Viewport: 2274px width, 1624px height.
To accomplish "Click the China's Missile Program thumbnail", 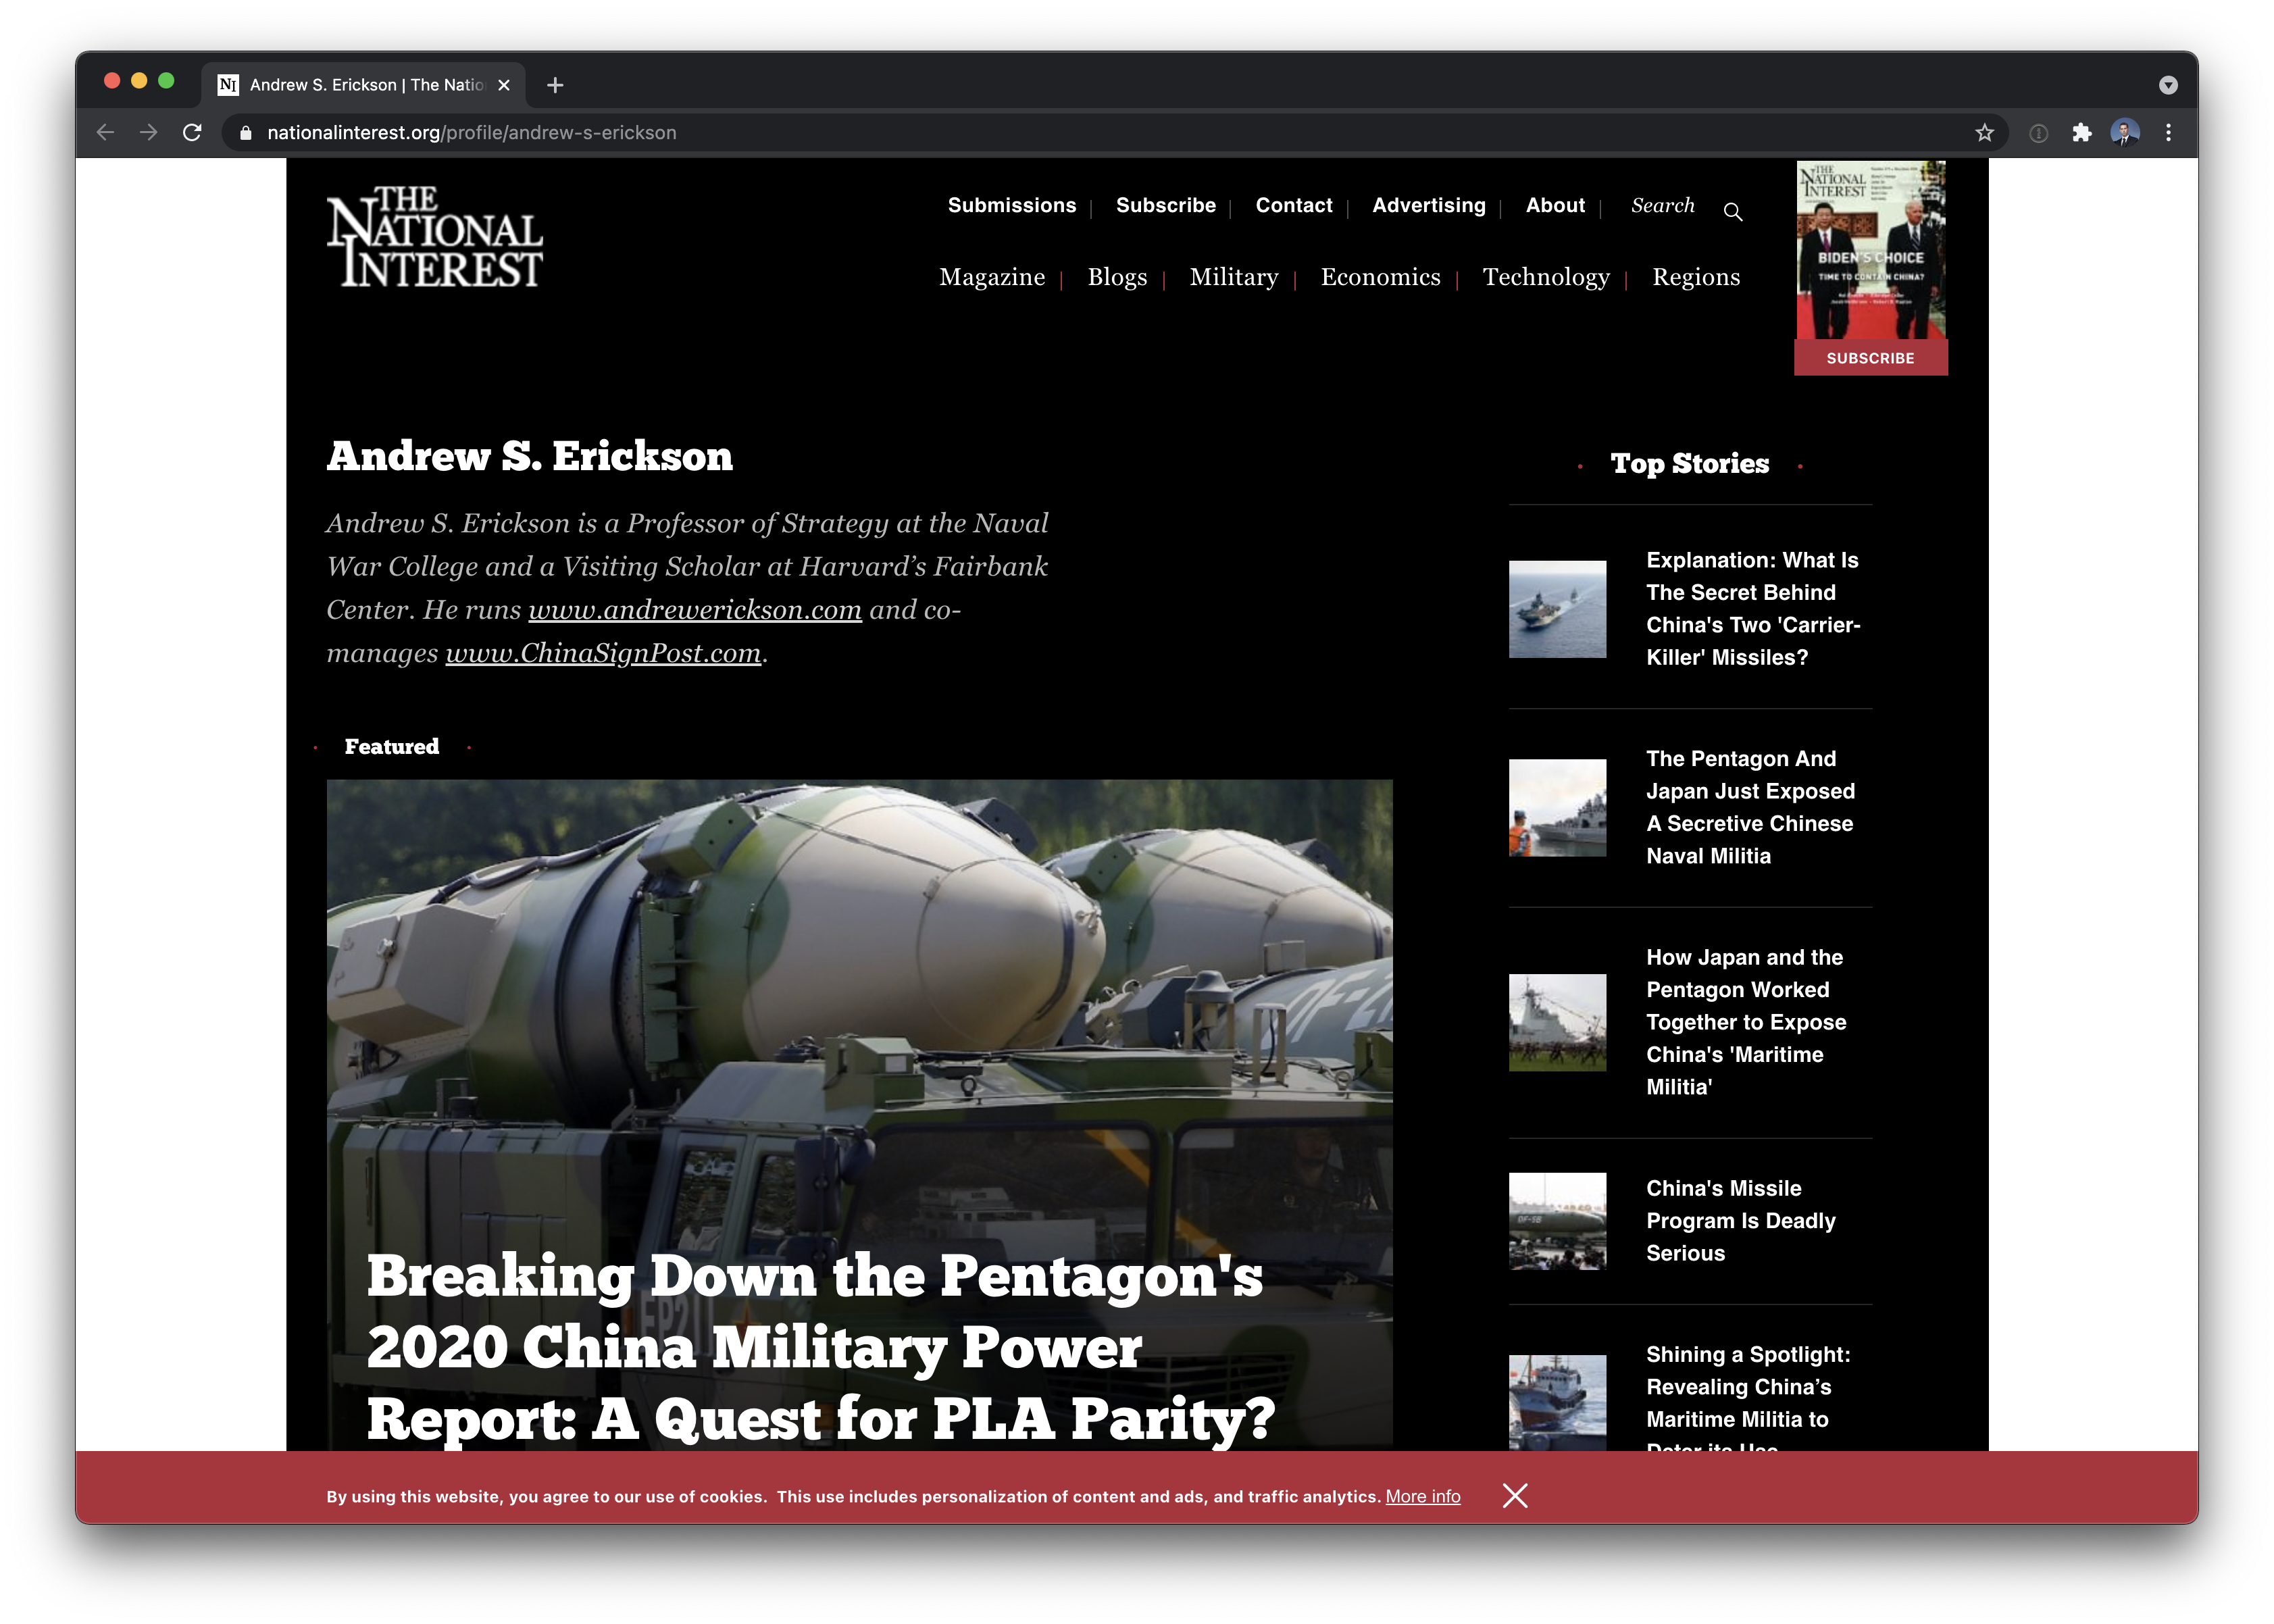I will [x=1557, y=1221].
